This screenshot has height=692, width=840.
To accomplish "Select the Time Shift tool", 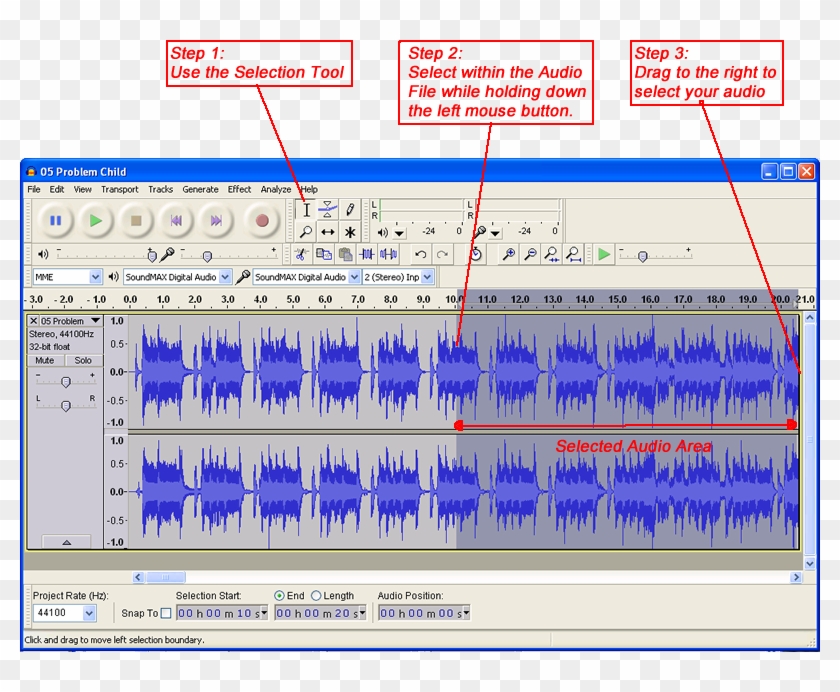I will [327, 232].
